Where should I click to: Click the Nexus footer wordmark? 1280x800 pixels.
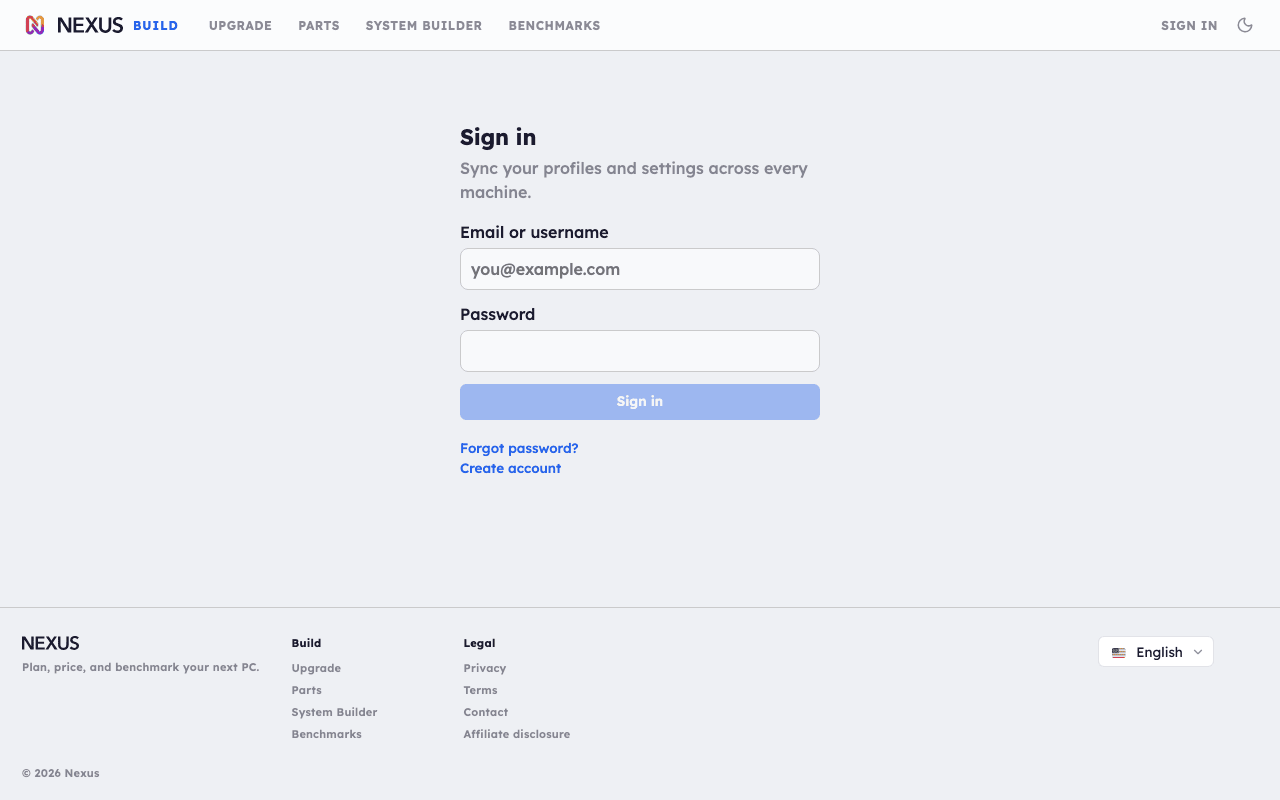point(50,643)
